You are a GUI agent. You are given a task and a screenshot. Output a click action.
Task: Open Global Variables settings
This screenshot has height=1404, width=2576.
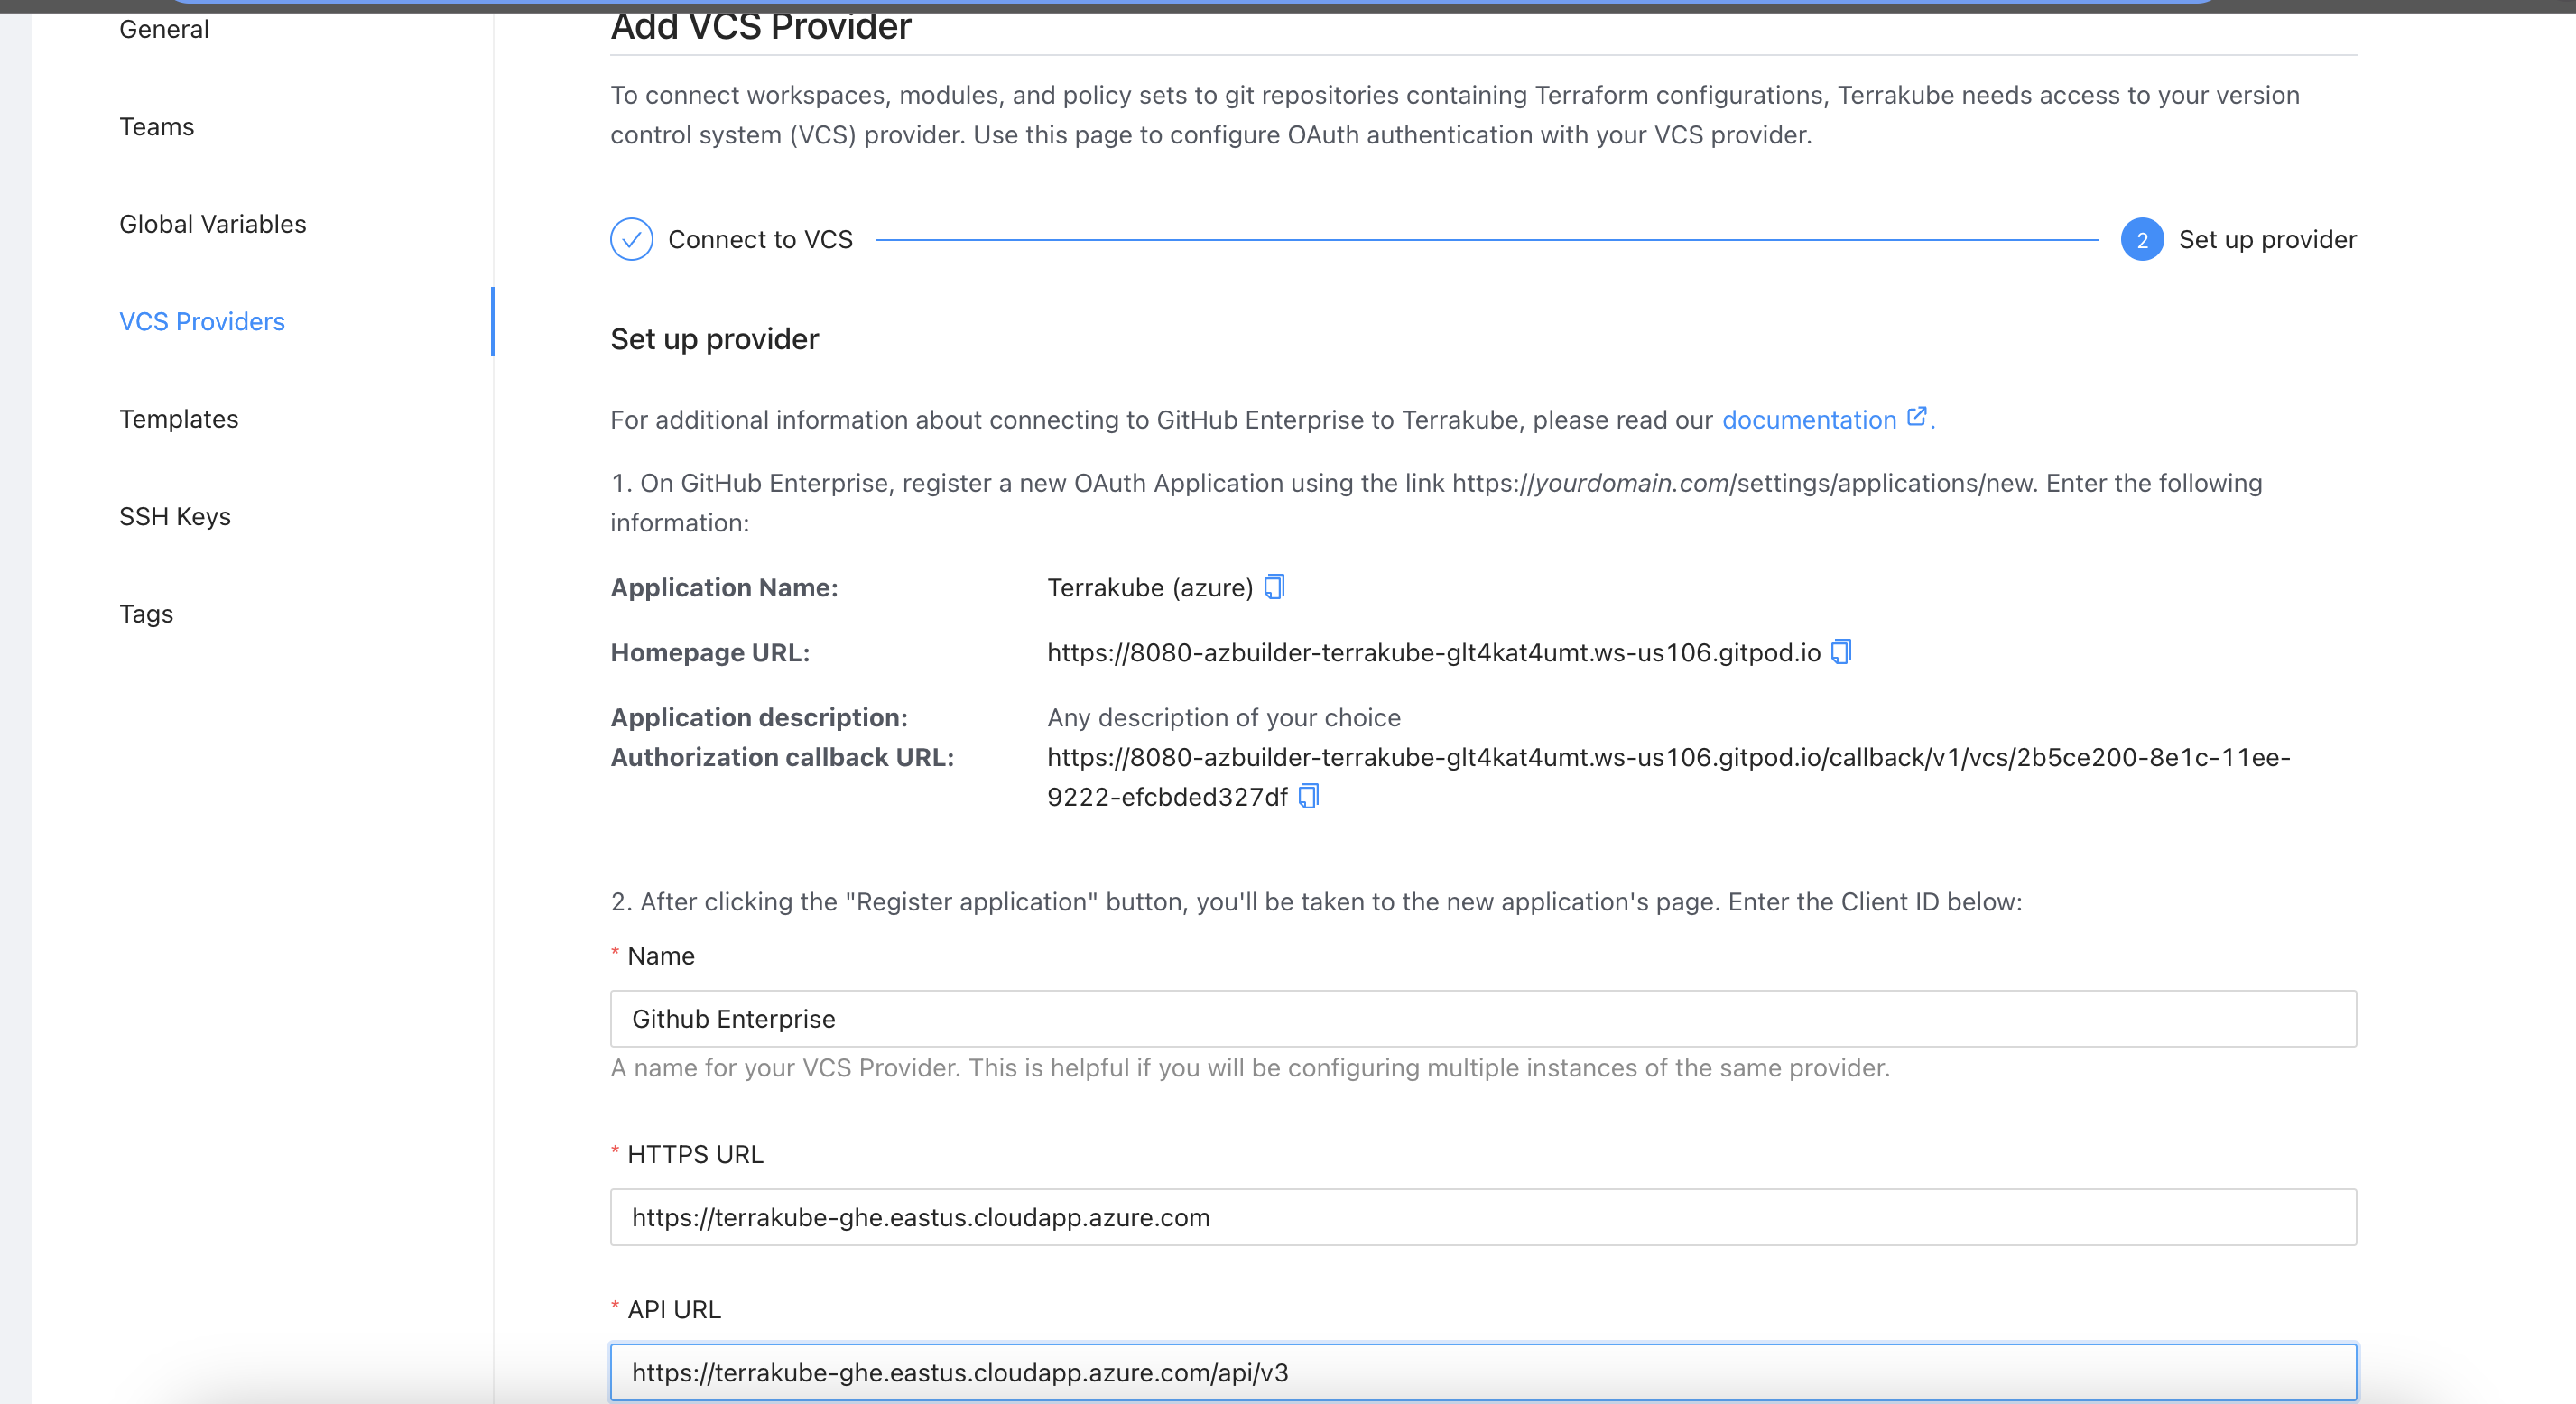click(213, 224)
